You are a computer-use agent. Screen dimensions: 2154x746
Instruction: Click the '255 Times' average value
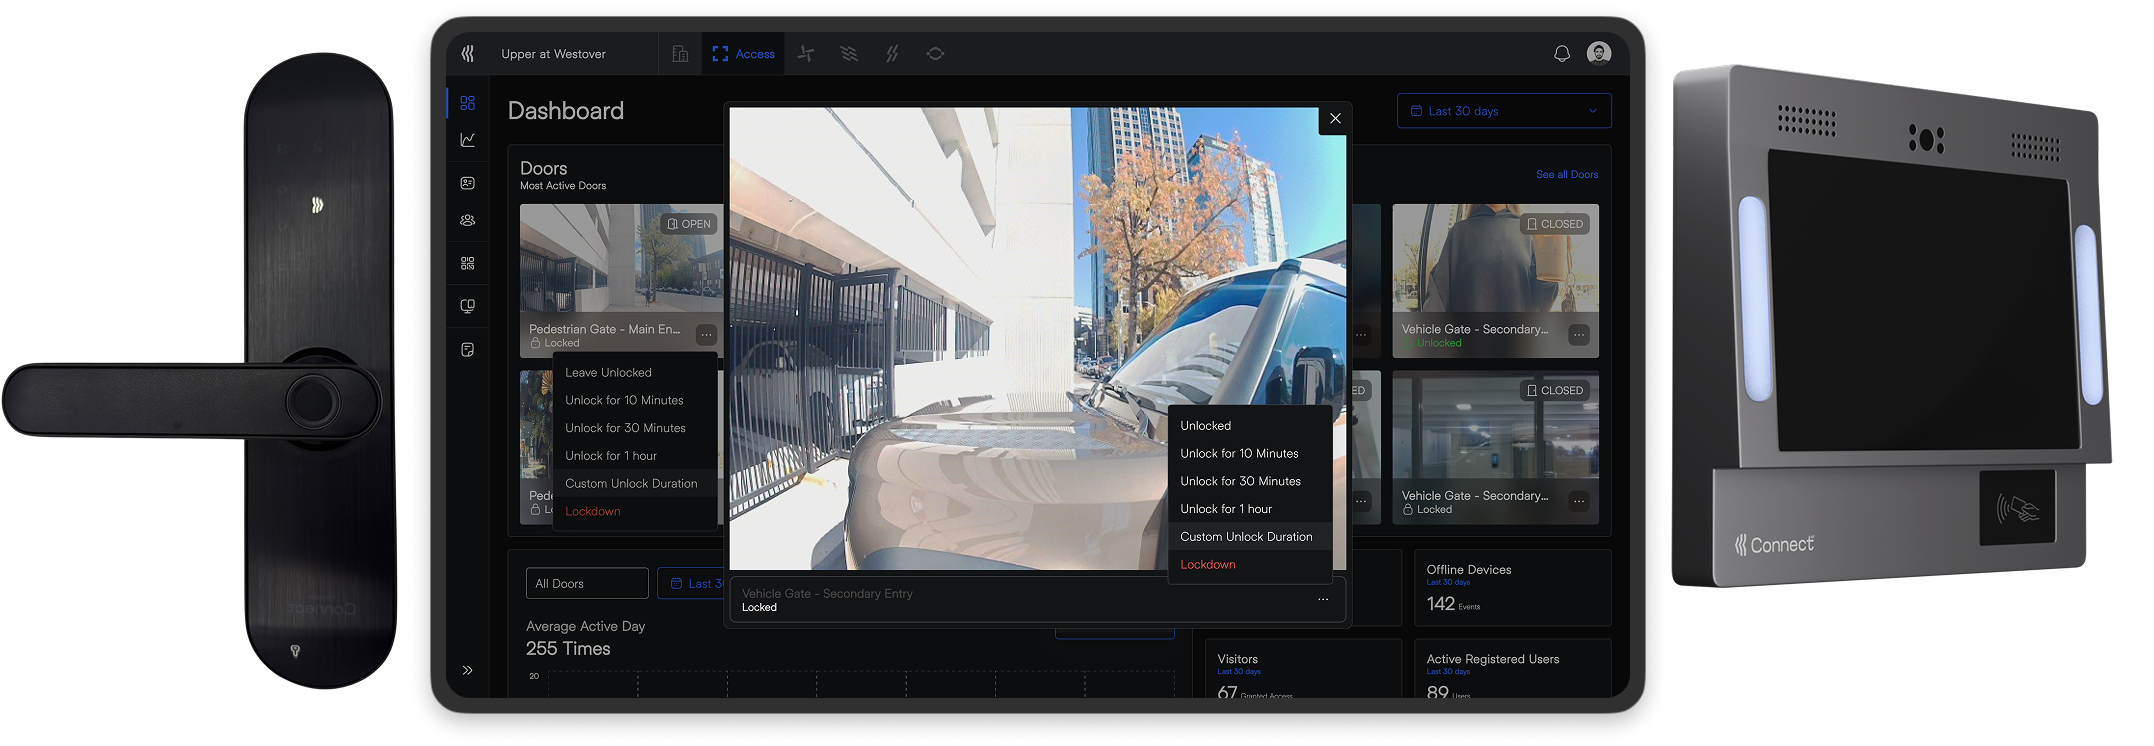[568, 649]
